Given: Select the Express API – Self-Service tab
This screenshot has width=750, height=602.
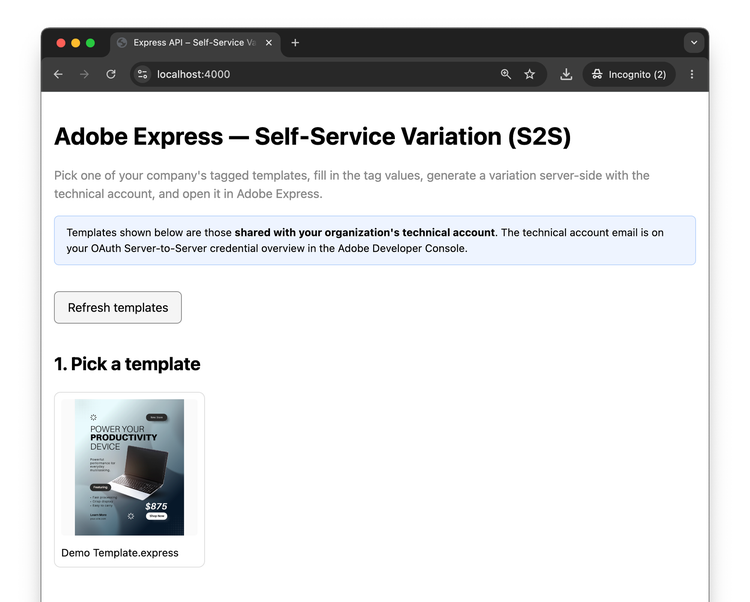Looking at the screenshot, I should pyautogui.click(x=195, y=43).
